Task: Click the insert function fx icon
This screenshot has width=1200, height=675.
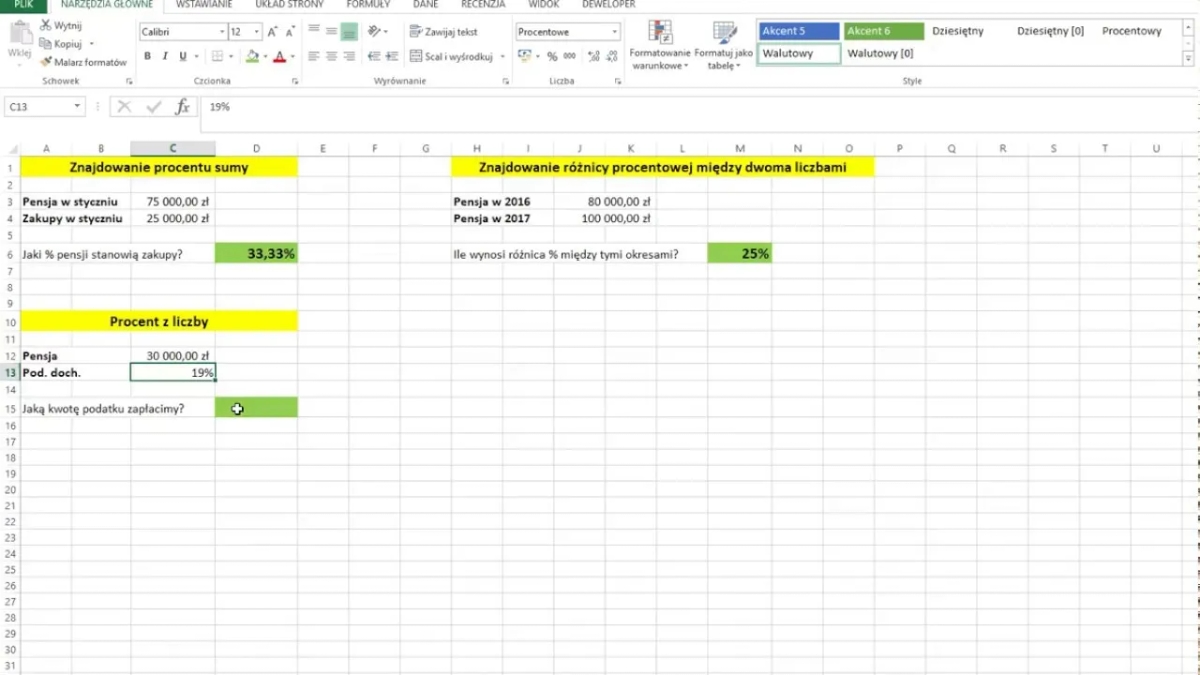Action: [182, 107]
